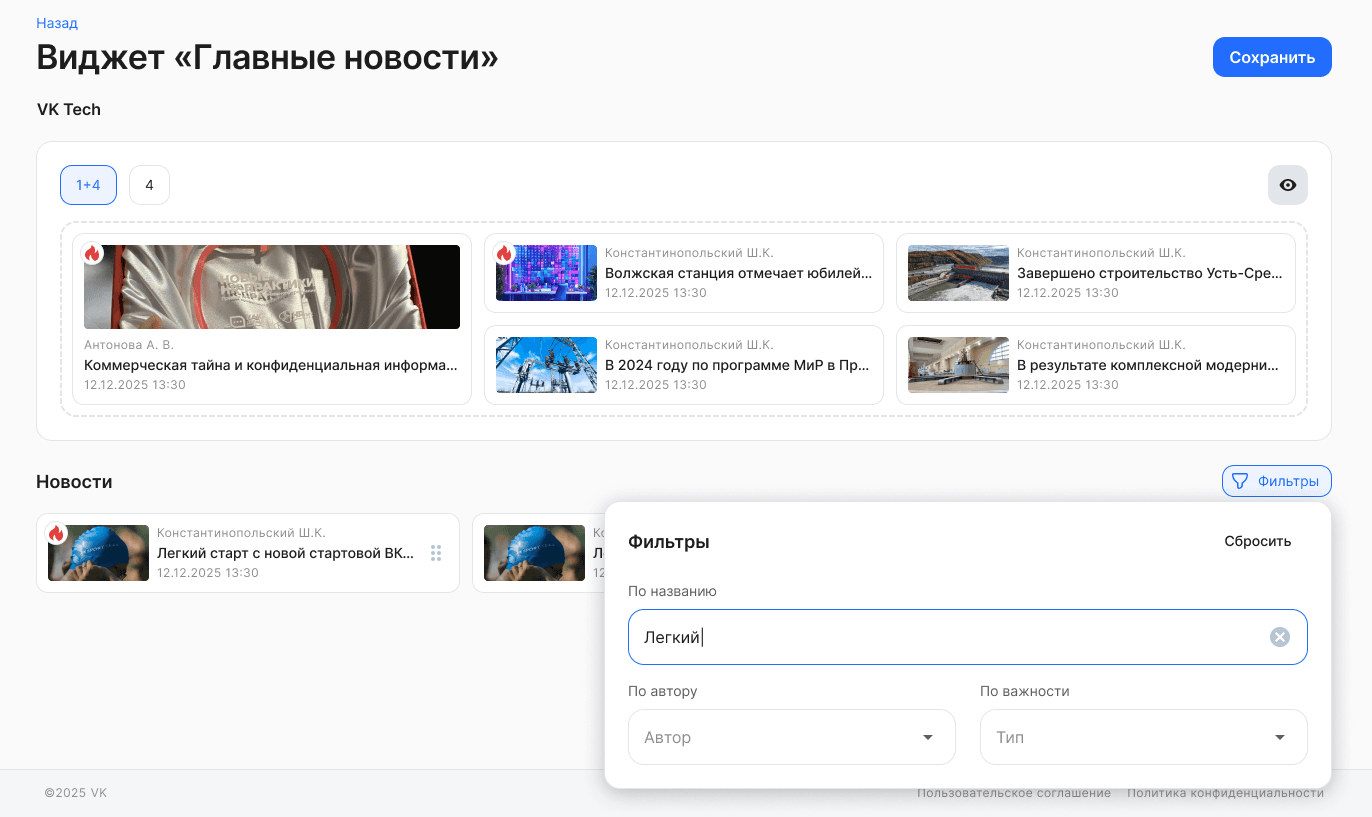Select the 1+4 layout option
Image resolution: width=1372 pixels, height=817 pixels.
88,185
